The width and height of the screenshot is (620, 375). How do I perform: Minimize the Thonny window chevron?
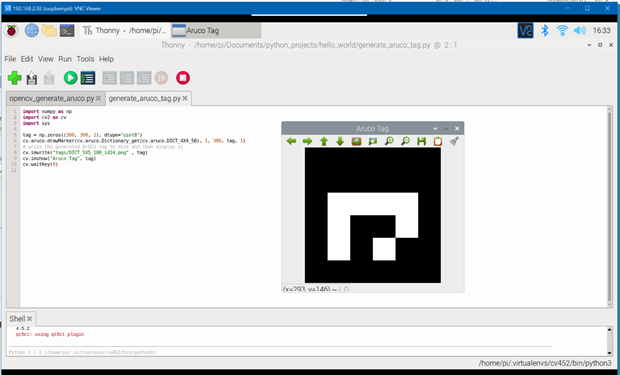click(589, 45)
